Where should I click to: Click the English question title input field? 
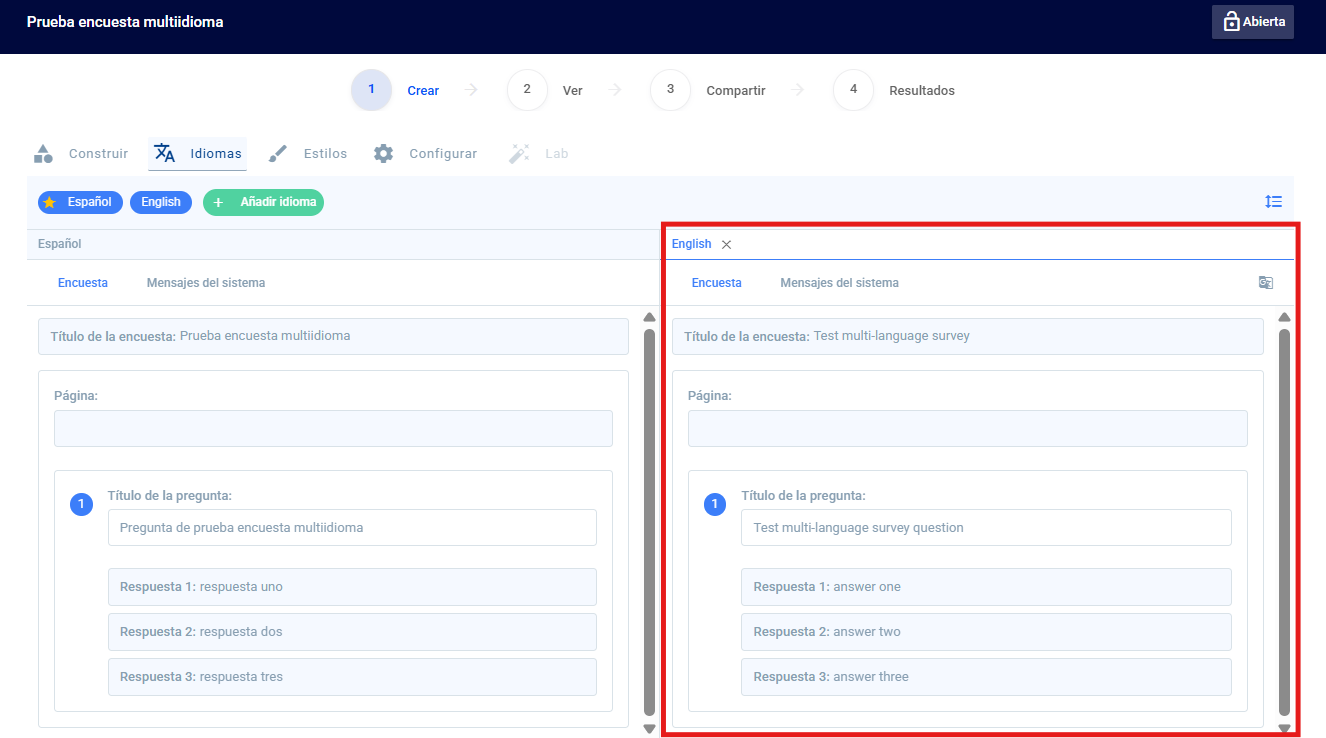click(986, 528)
